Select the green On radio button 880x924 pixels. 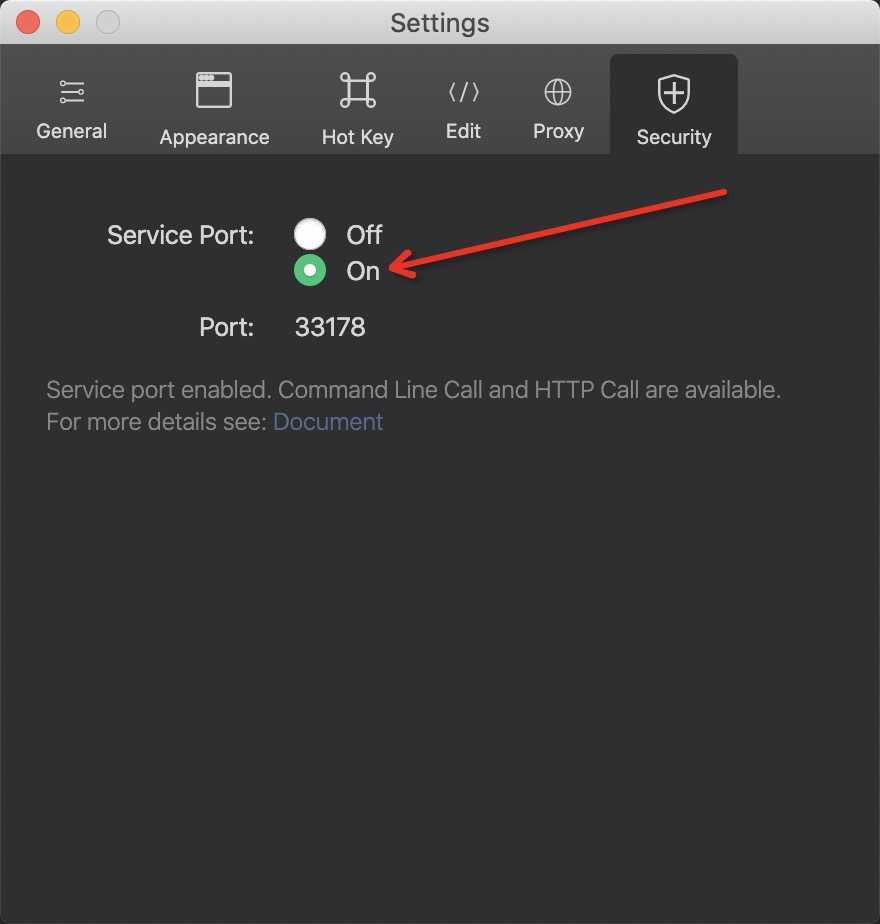tap(310, 270)
